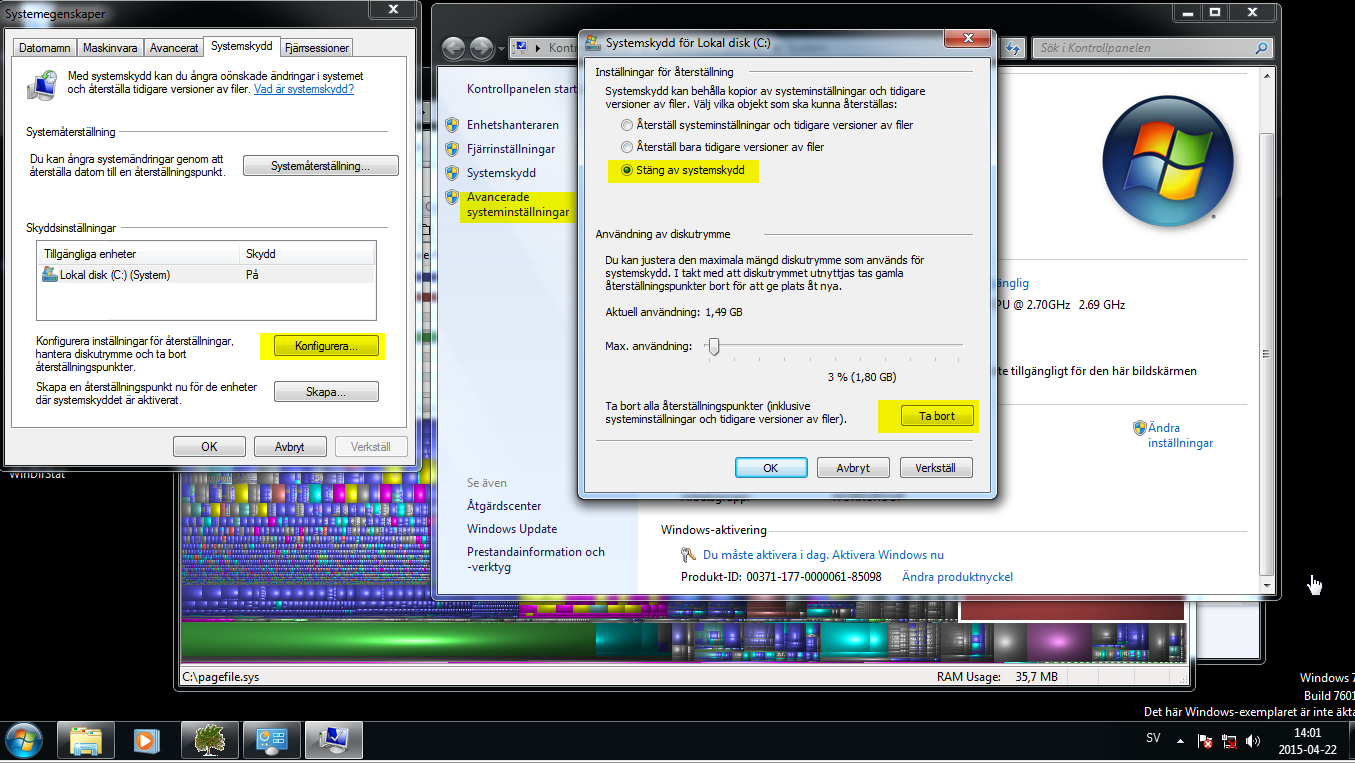This screenshot has height=763, width=1355.
Task: Select the 'Lokal disk (C:) (System)' drive row
Action: click(x=205, y=274)
